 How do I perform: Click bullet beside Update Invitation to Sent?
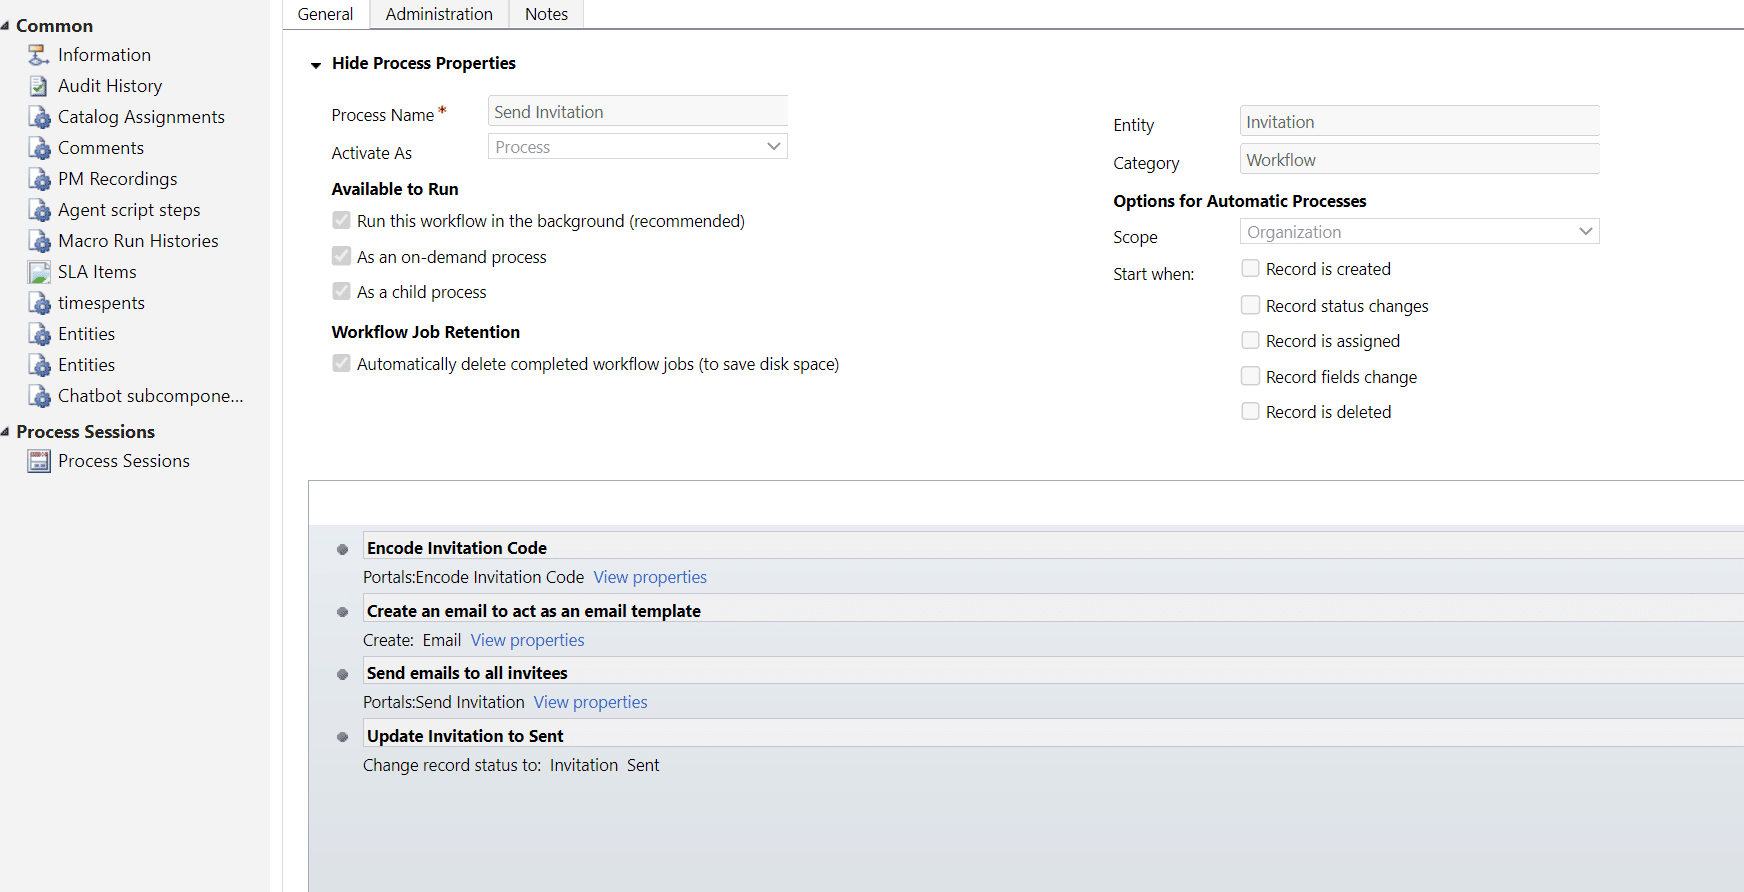pos(342,737)
